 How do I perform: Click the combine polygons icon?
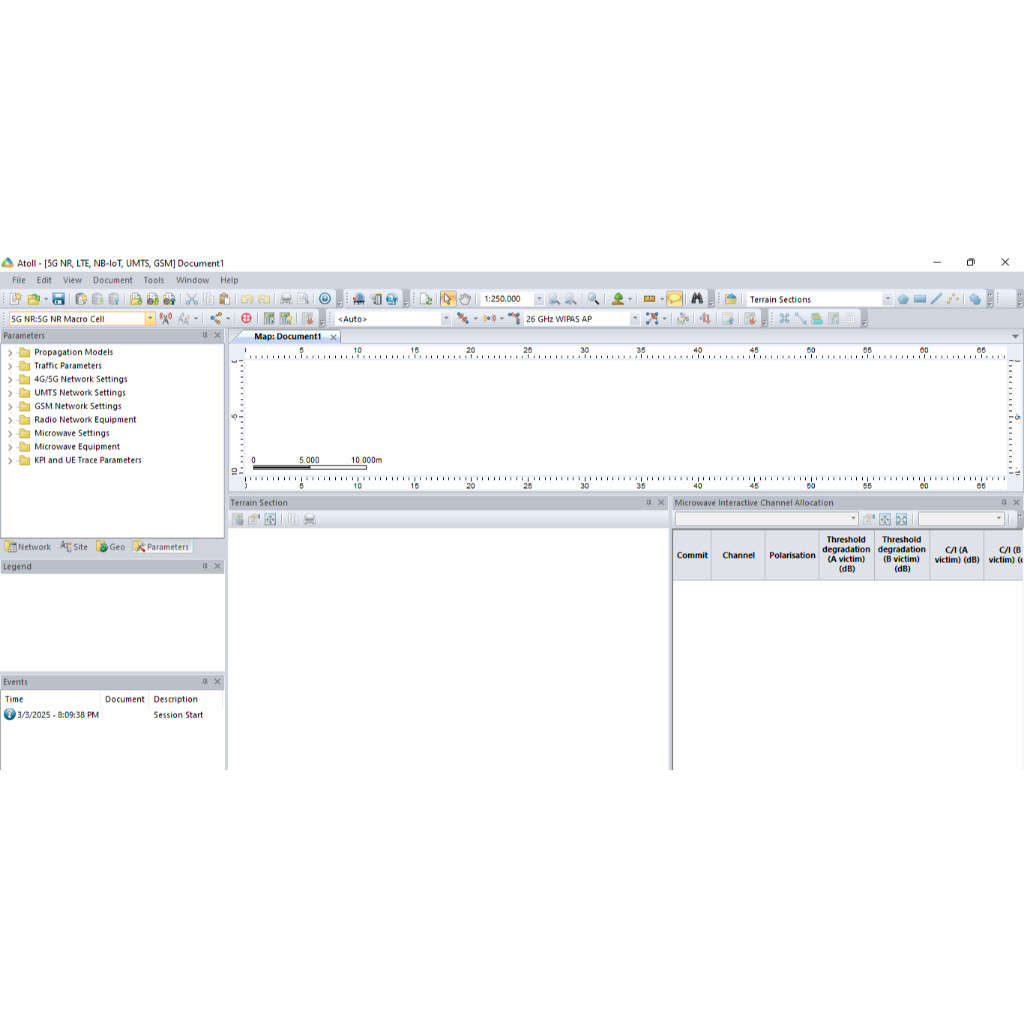point(975,299)
